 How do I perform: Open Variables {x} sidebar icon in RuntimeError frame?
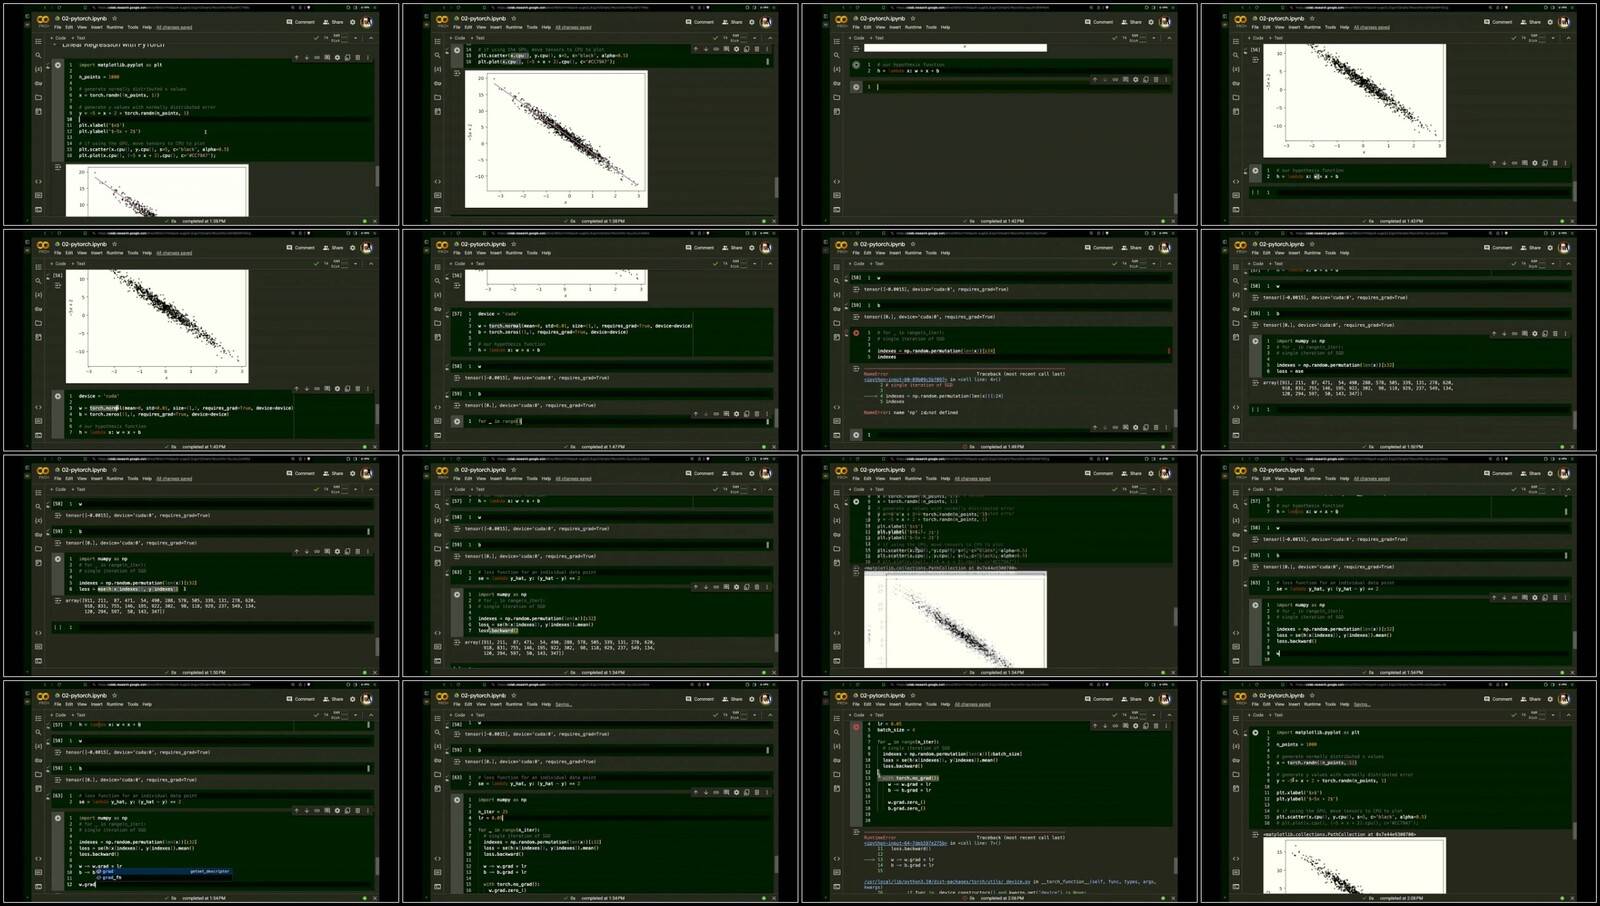837,746
